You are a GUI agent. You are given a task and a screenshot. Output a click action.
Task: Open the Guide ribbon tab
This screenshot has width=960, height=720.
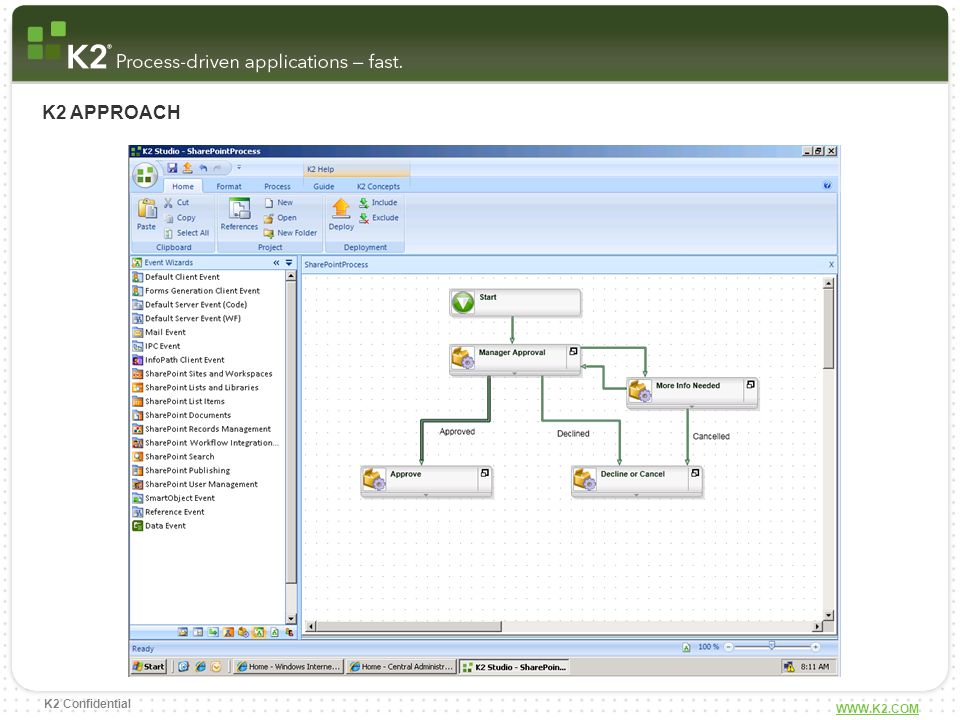(323, 186)
